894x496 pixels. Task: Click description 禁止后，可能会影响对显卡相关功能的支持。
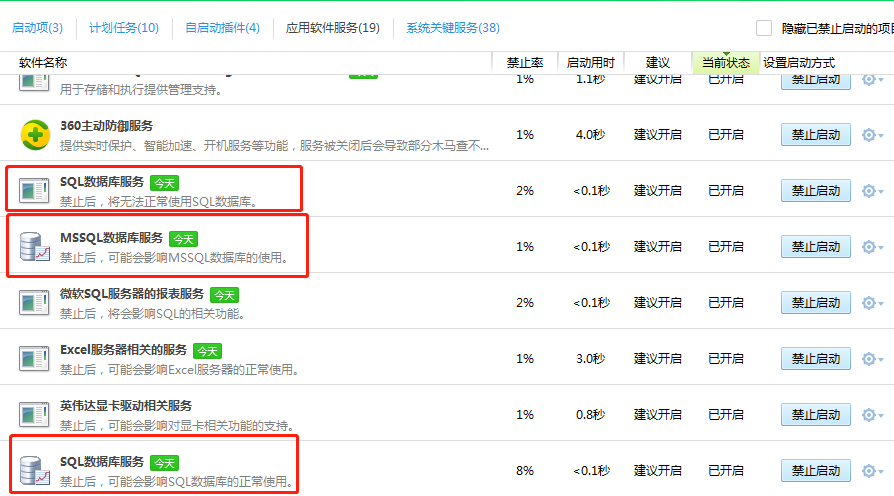[x=177, y=425]
